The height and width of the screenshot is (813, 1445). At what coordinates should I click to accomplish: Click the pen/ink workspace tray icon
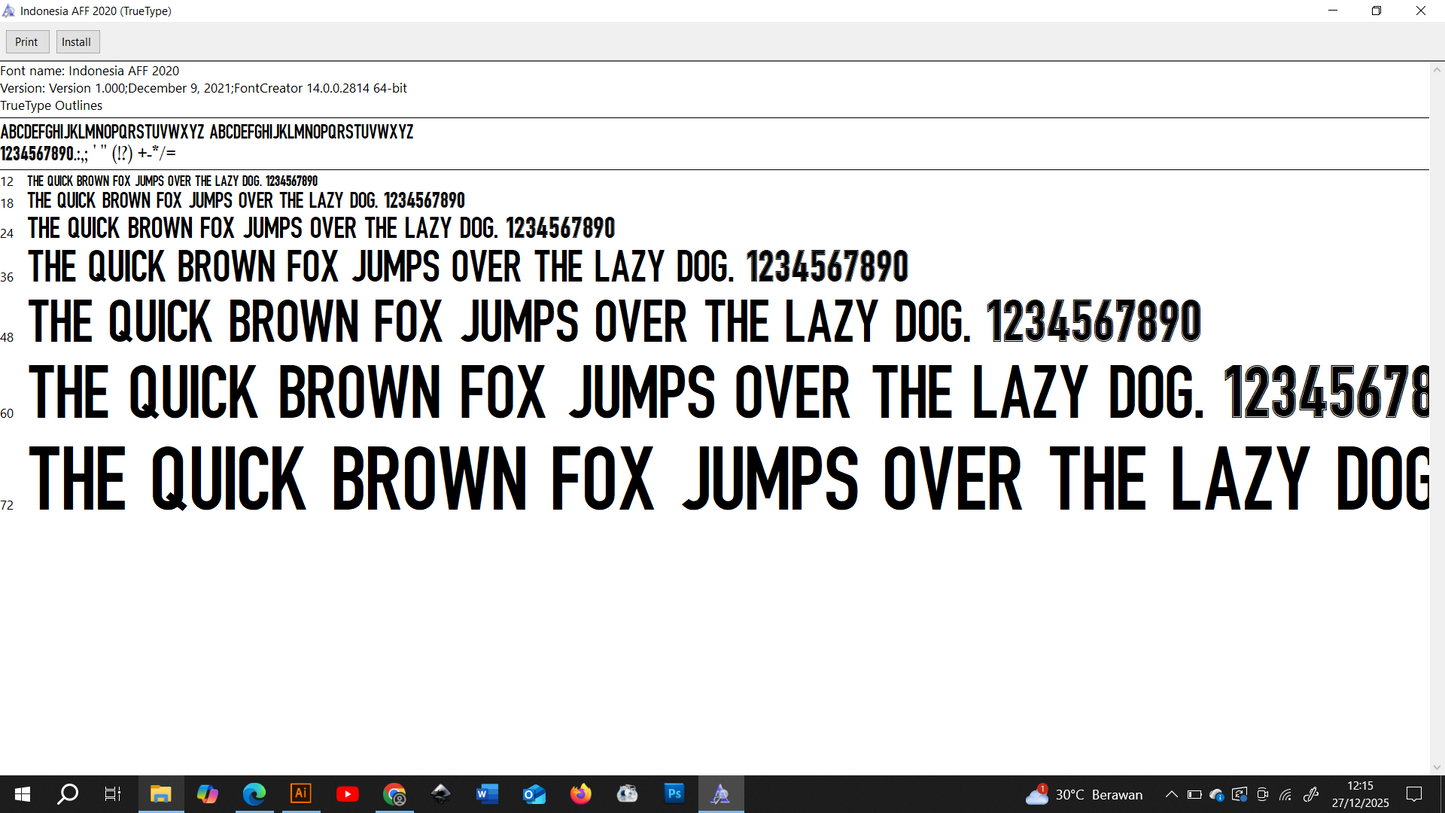click(x=1311, y=795)
